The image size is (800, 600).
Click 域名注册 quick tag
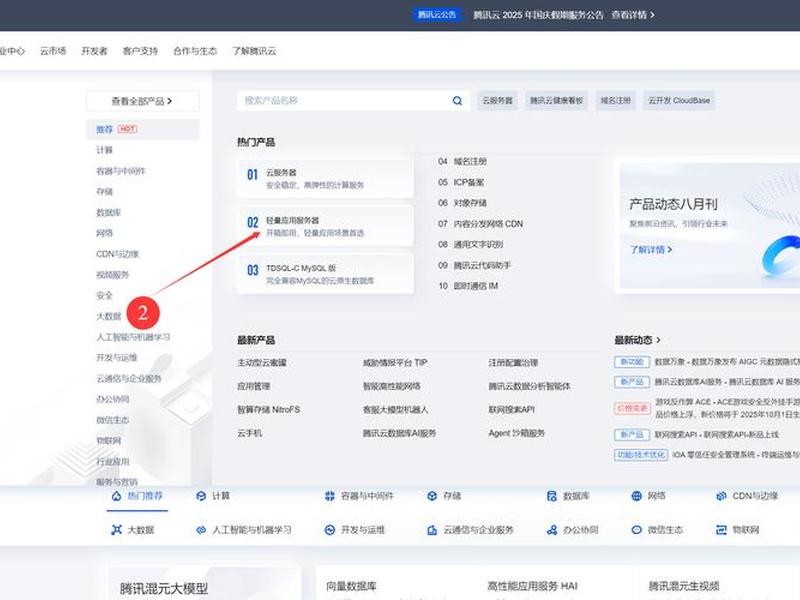coord(615,101)
